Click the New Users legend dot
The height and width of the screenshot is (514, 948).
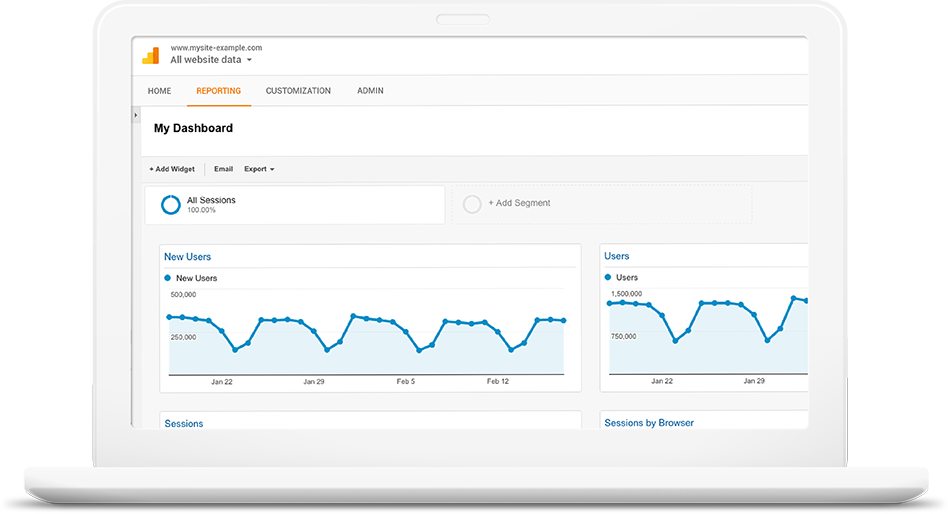pyautogui.click(x=167, y=278)
